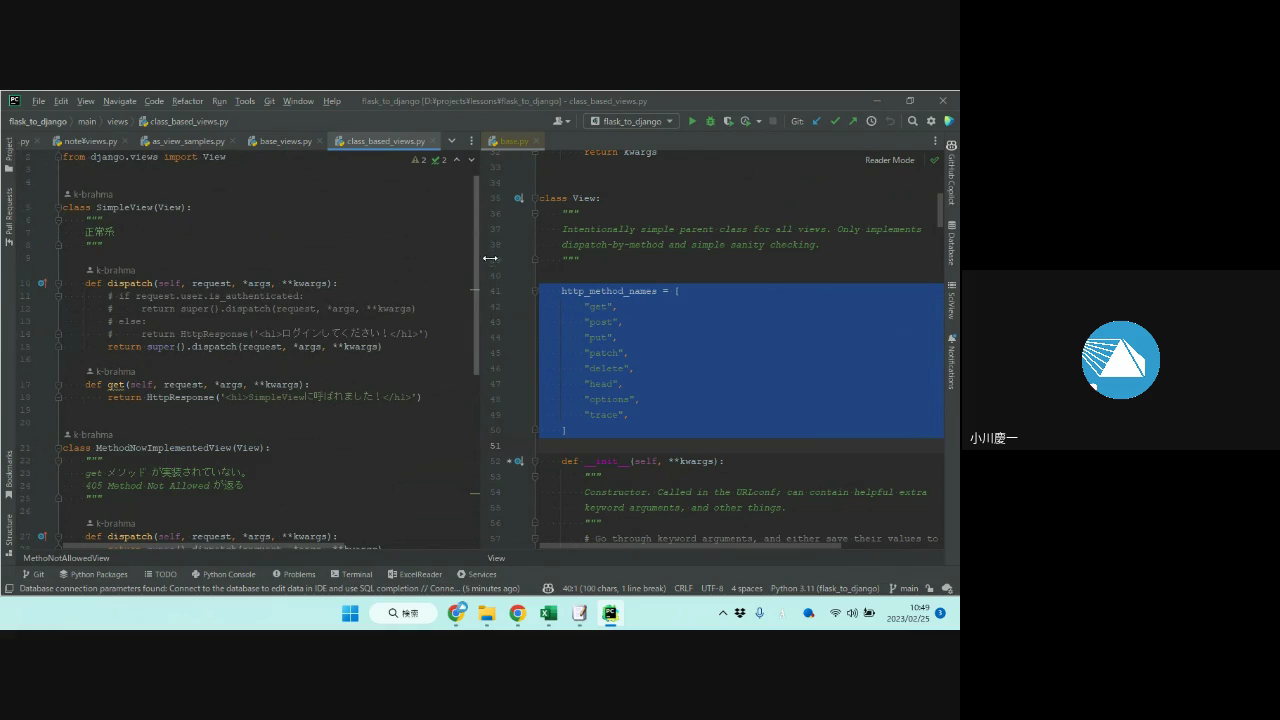Toggle the read-only lock icon in the status bar

click(x=929, y=588)
